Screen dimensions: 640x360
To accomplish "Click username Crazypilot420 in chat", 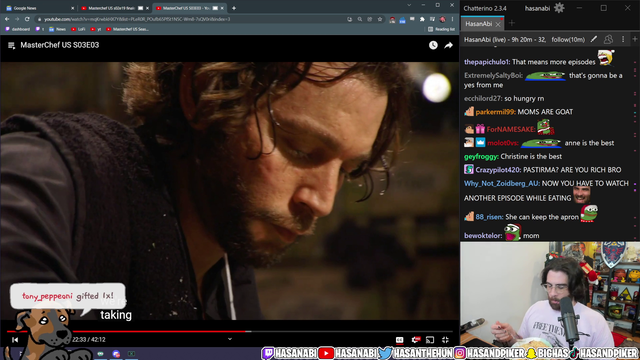I will 498,170.
